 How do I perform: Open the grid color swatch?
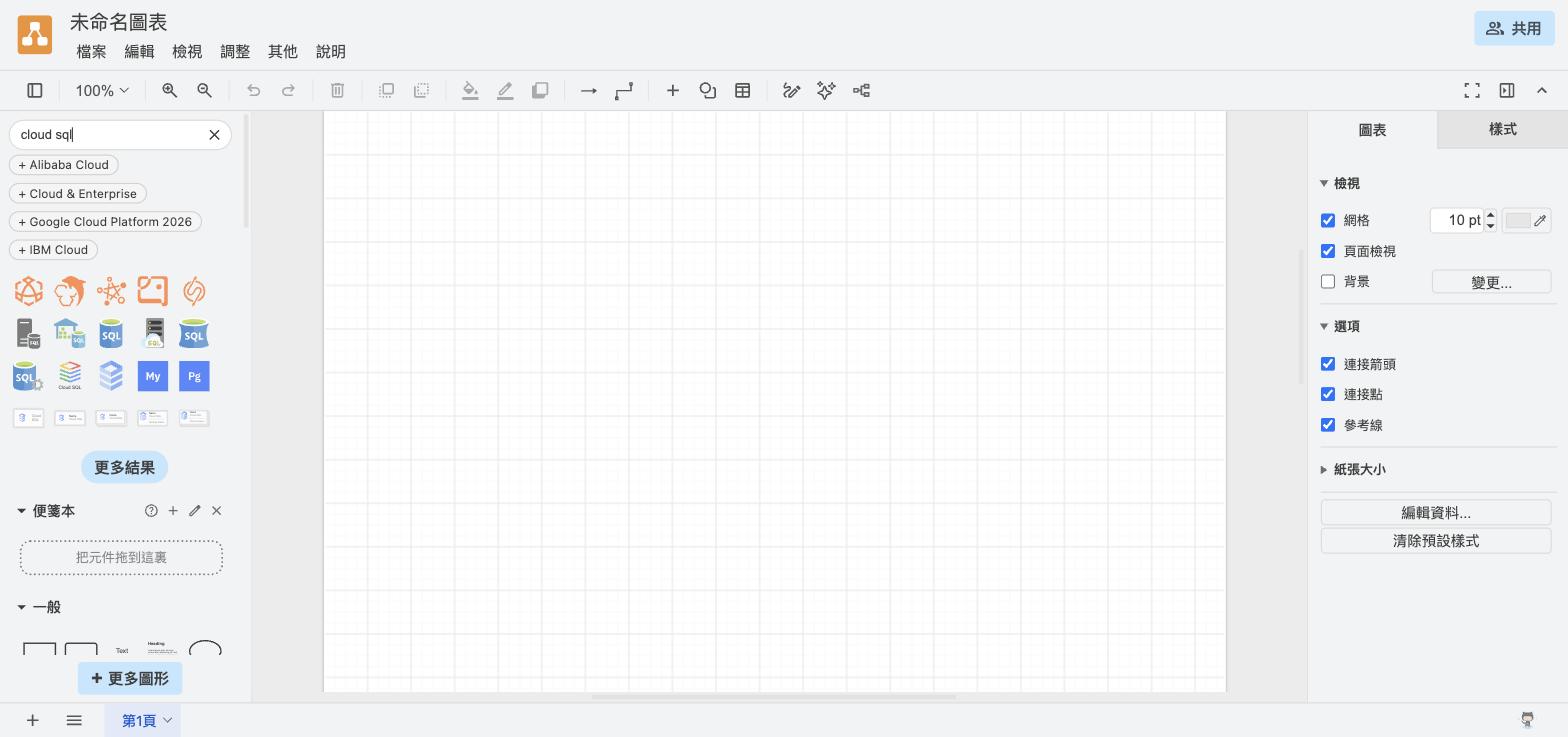pyautogui.click(x=1526, y=220)
